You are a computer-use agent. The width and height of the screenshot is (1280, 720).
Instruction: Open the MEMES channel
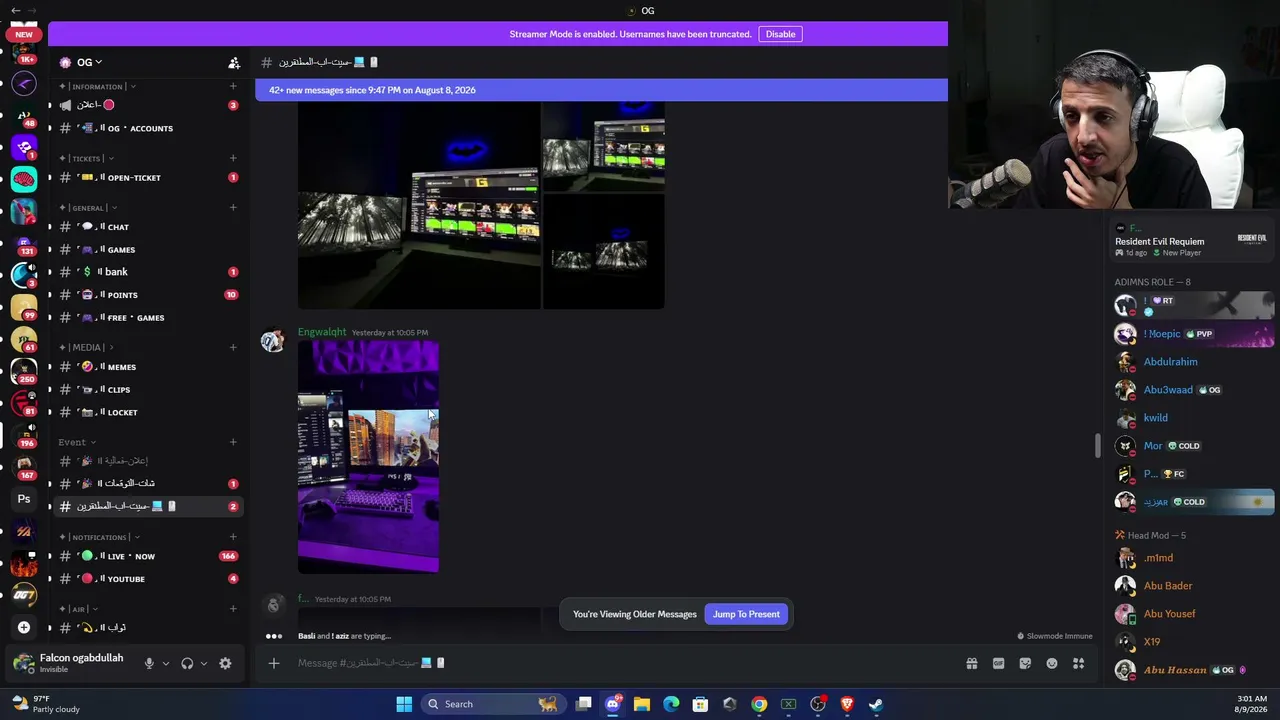[x=148, y=367]
